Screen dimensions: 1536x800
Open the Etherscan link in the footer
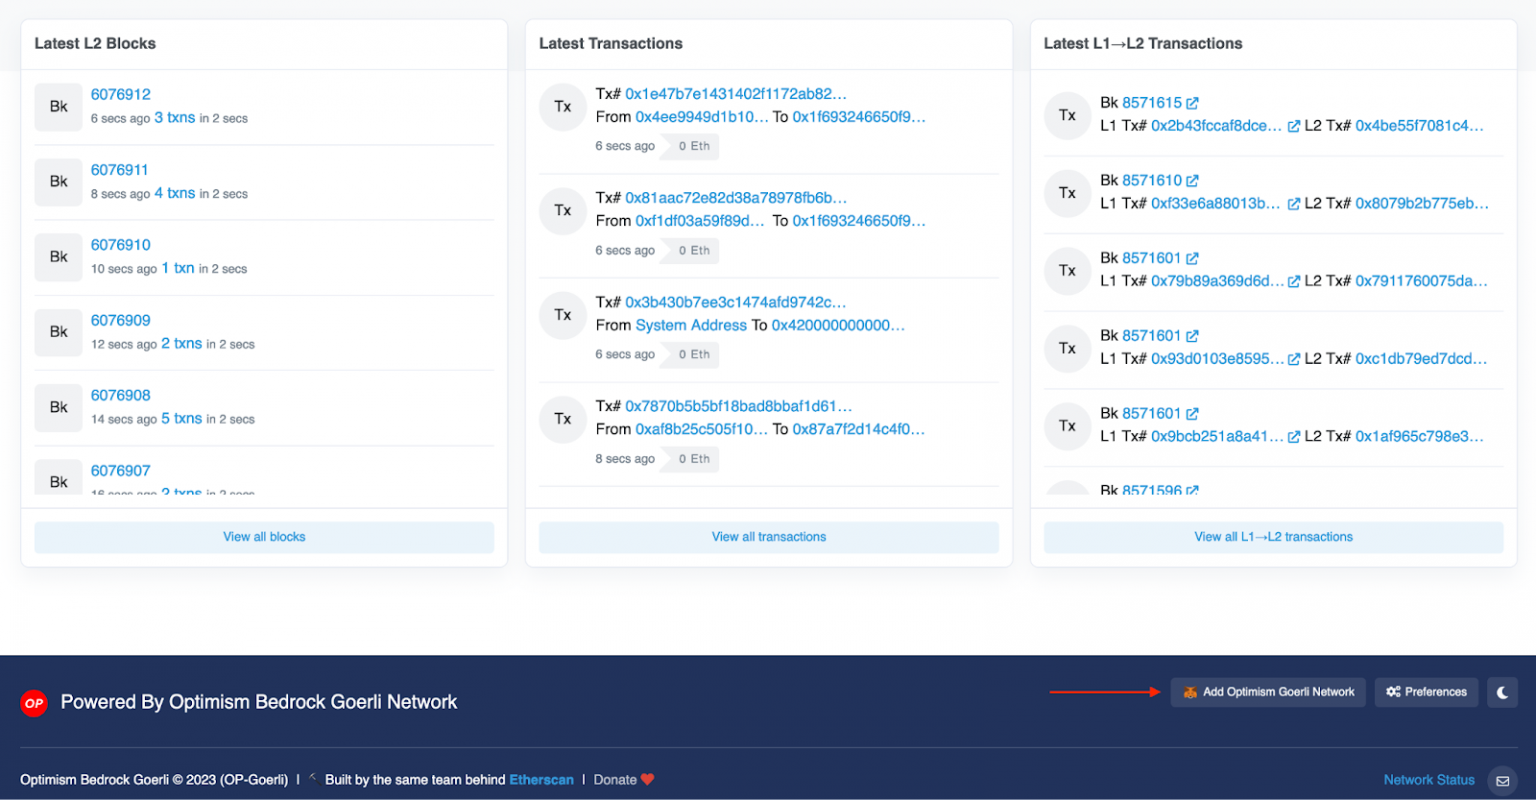click(541, 779)
